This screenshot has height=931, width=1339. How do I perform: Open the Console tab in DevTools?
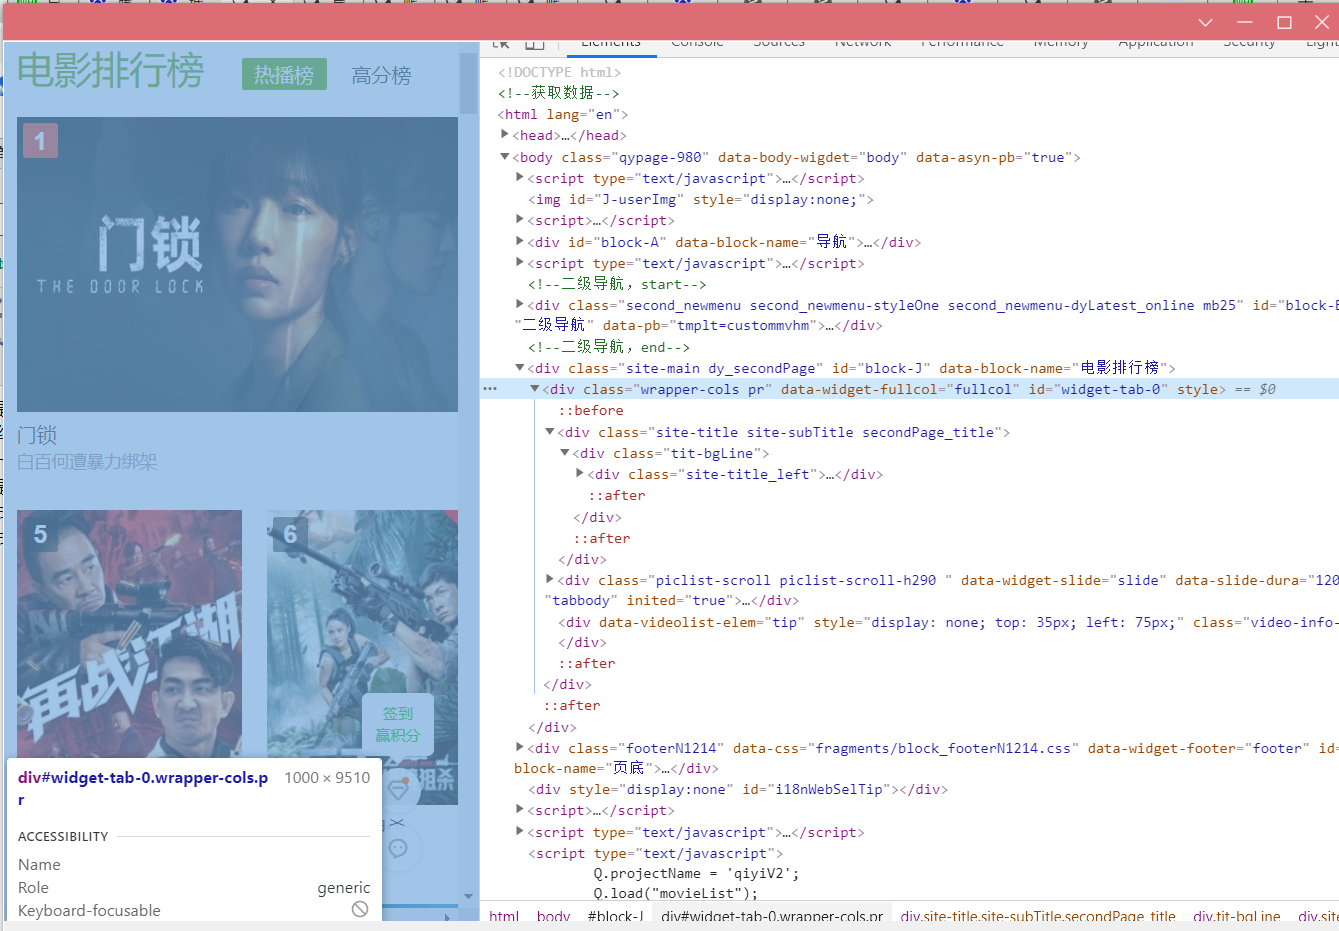[697, 44]
